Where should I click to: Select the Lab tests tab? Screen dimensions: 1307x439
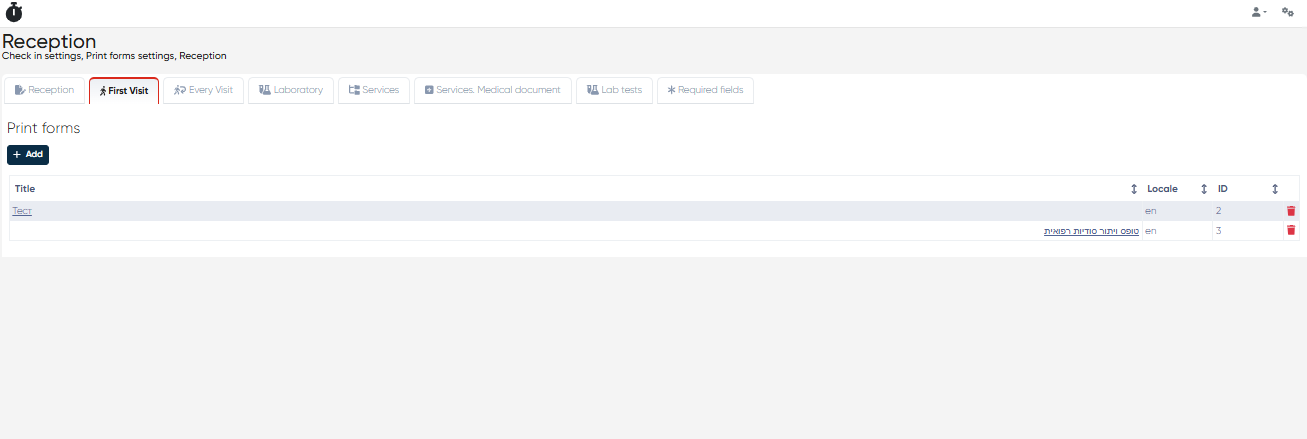(x=614, y=90)
